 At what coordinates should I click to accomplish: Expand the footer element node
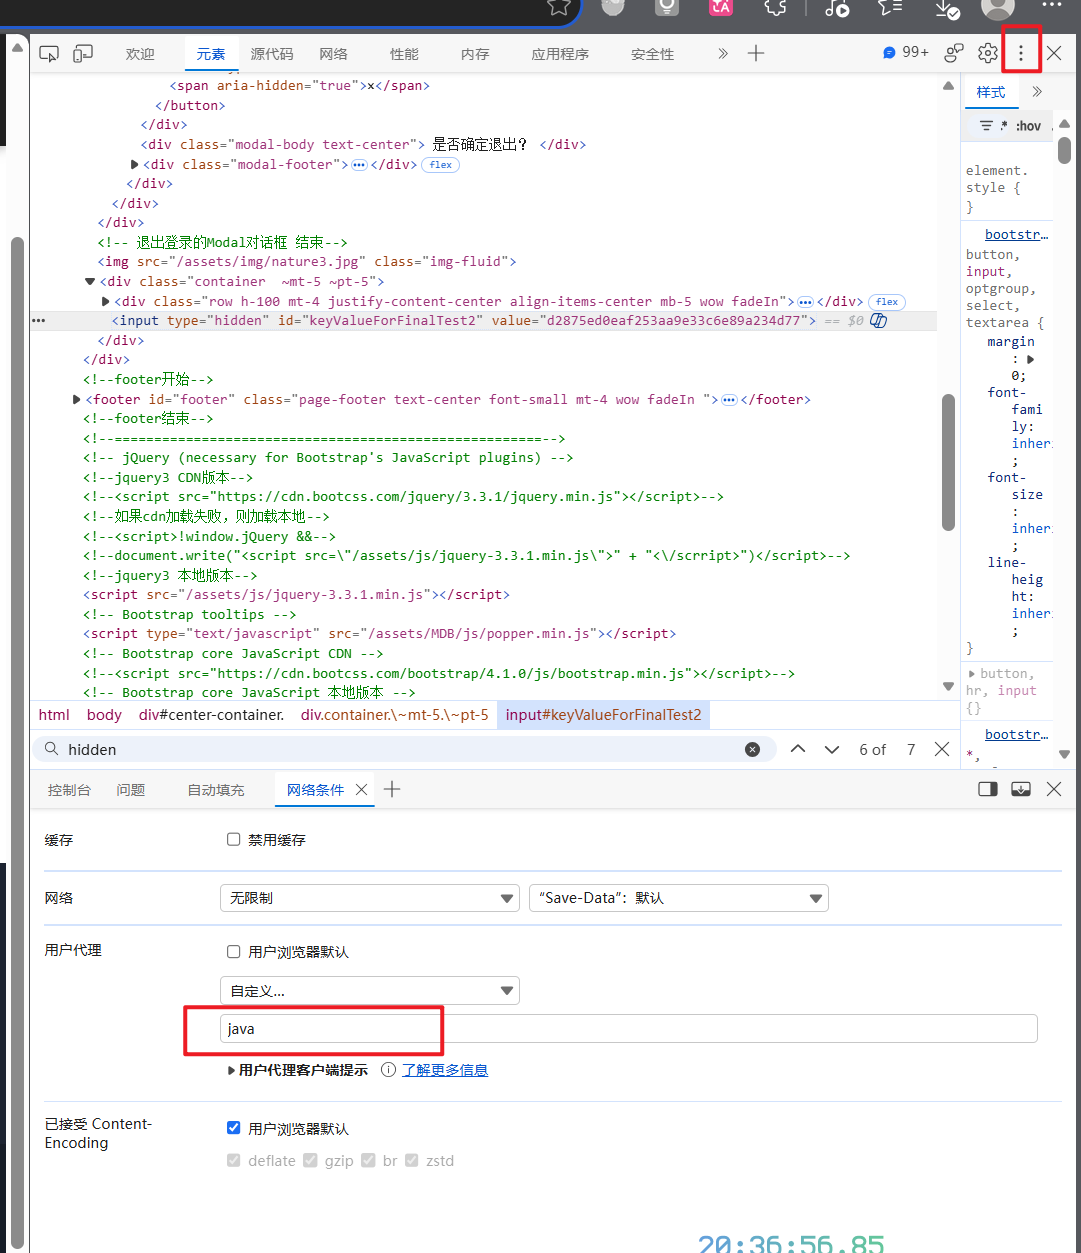coord(77,399)
